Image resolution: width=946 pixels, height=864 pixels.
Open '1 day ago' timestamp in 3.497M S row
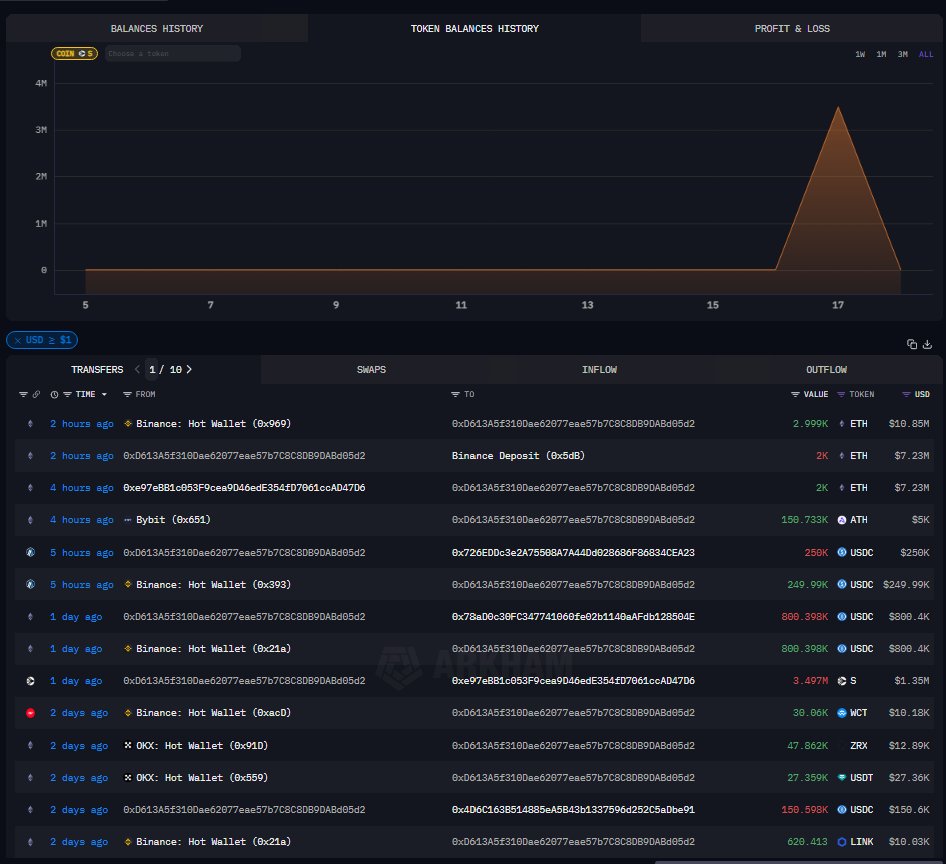[76, 681]
